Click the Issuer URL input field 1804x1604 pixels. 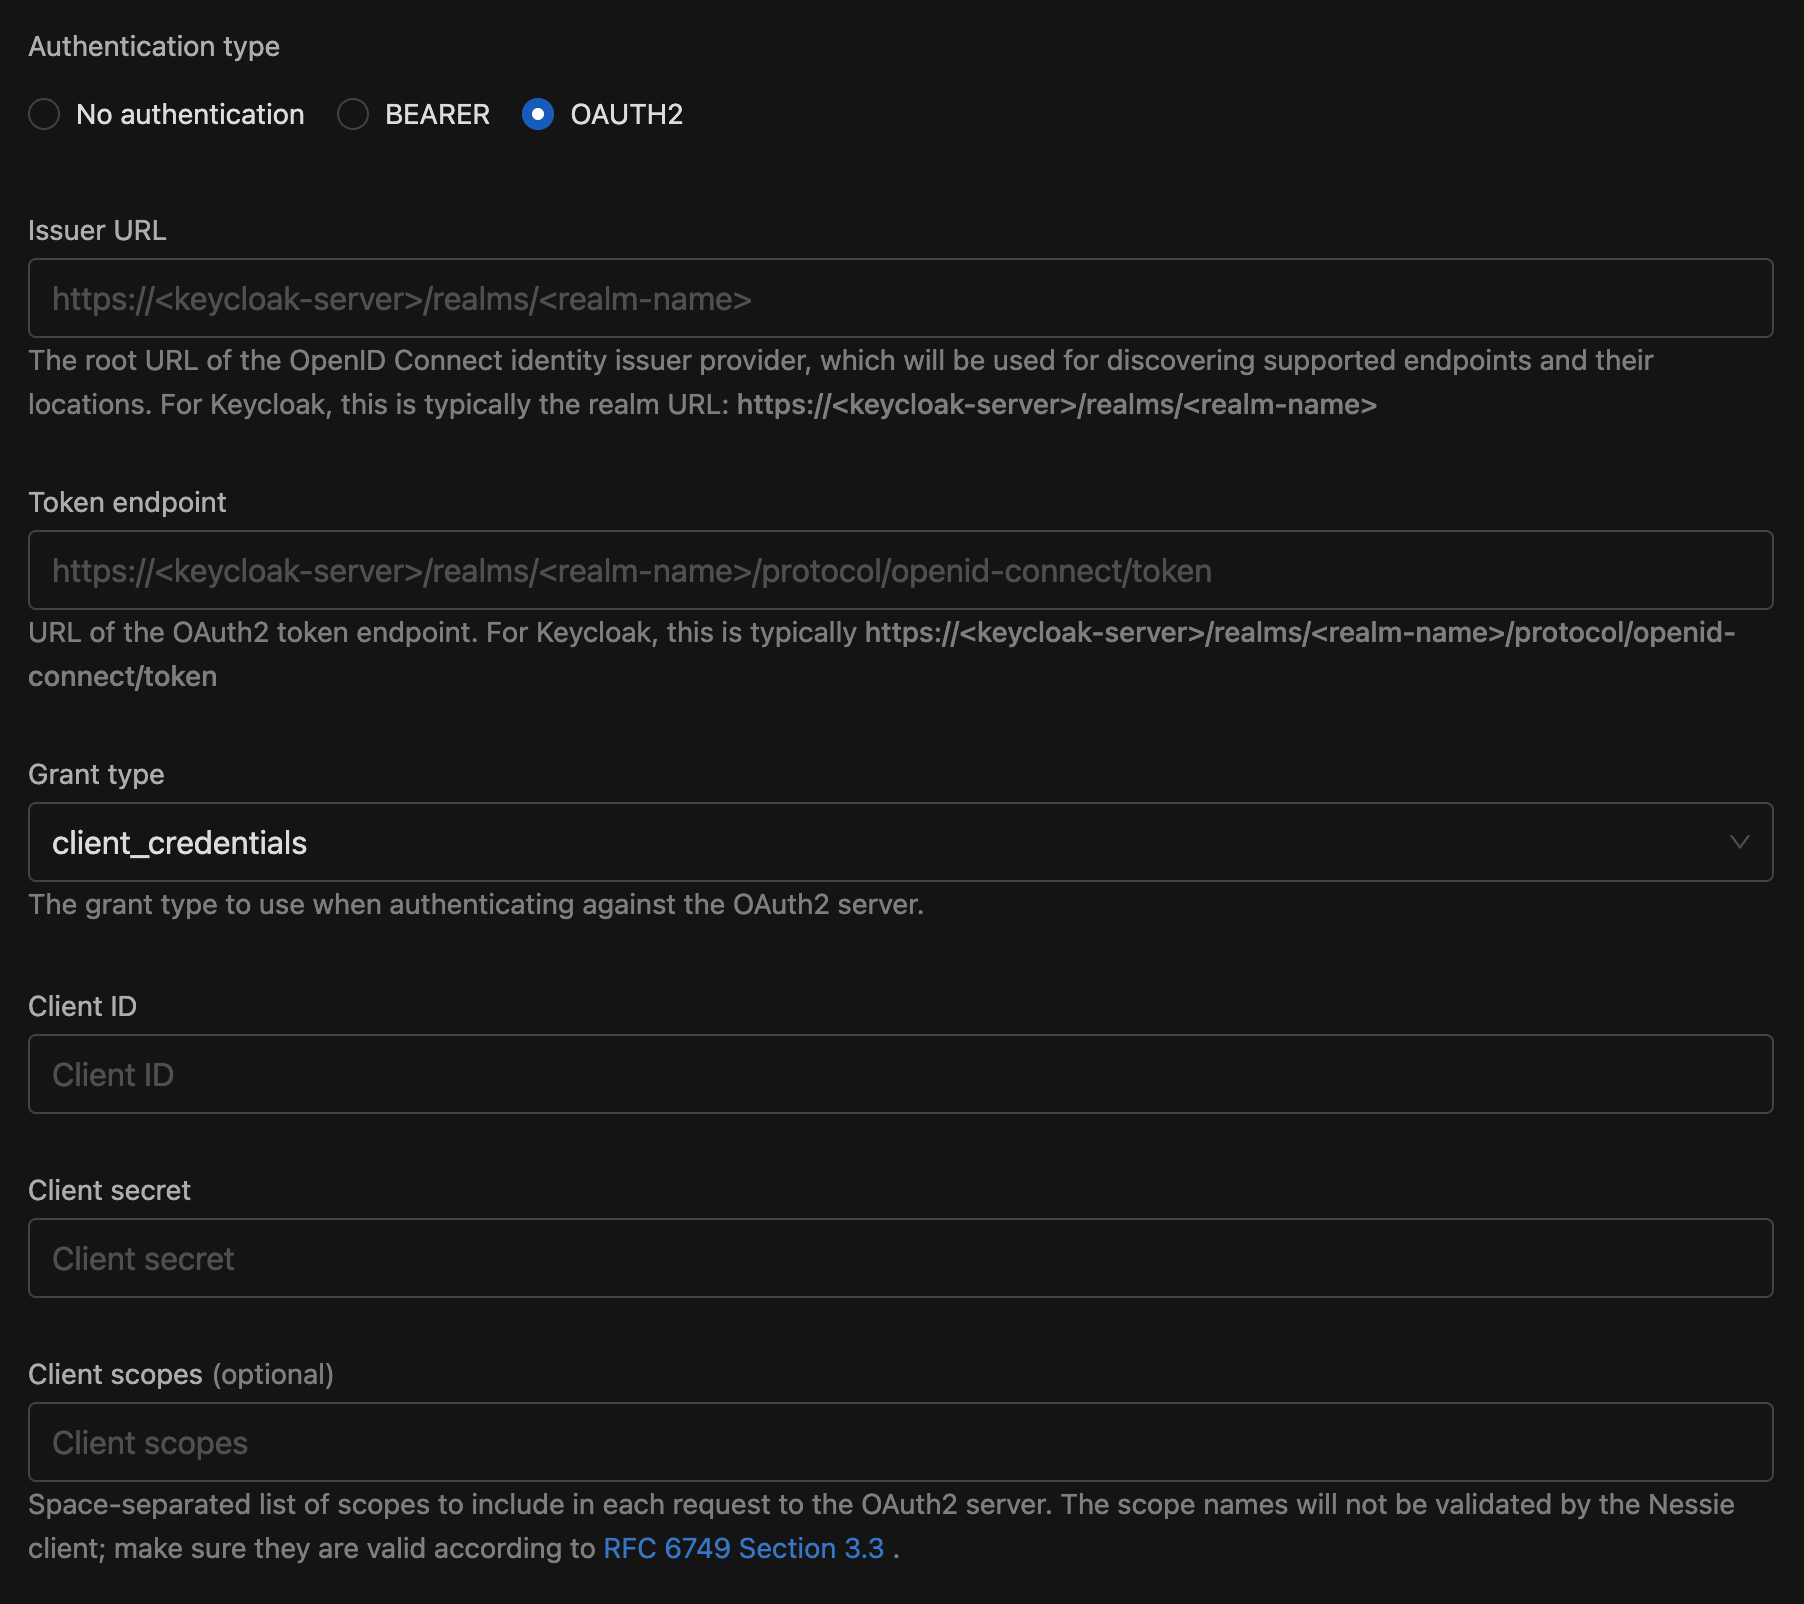tap(901, 298)
